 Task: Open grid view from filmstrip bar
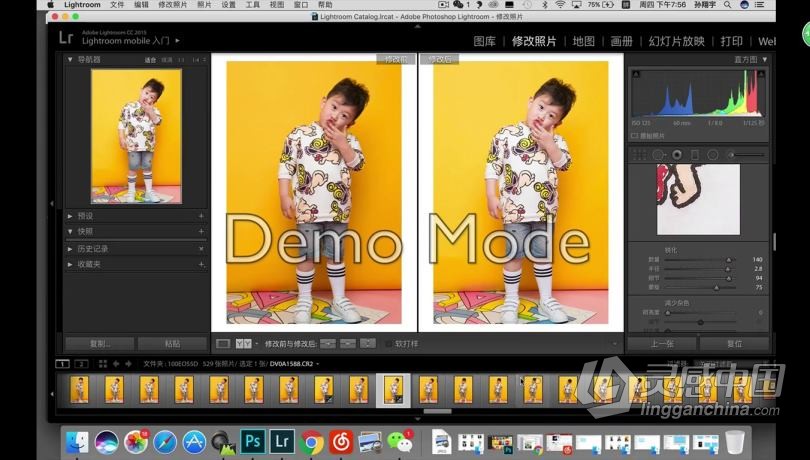tap(103, 364)
